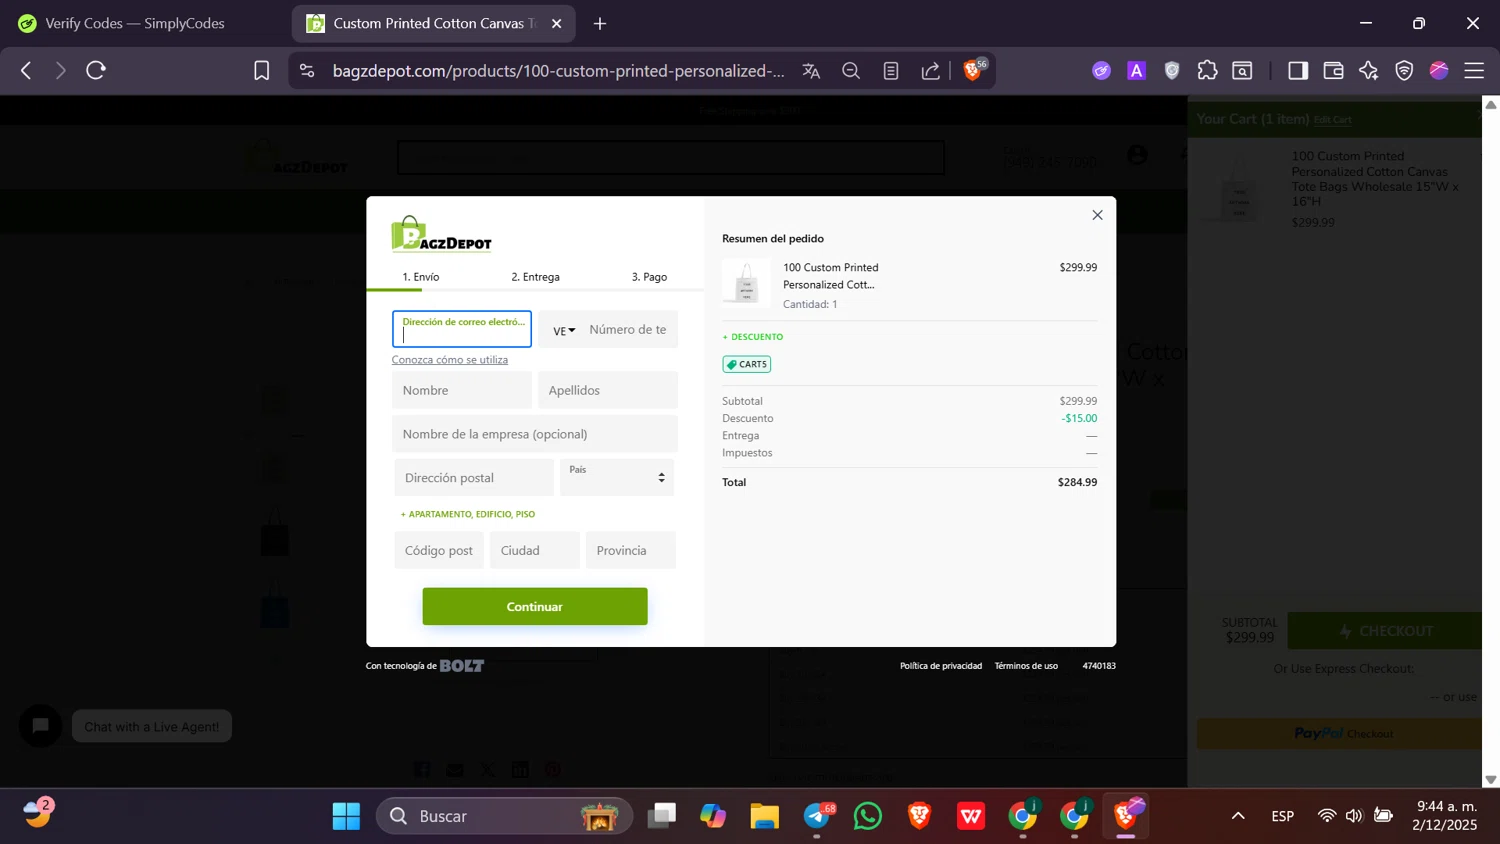
Task: Click the Ciudad field
Action: [x=535, y=550]
